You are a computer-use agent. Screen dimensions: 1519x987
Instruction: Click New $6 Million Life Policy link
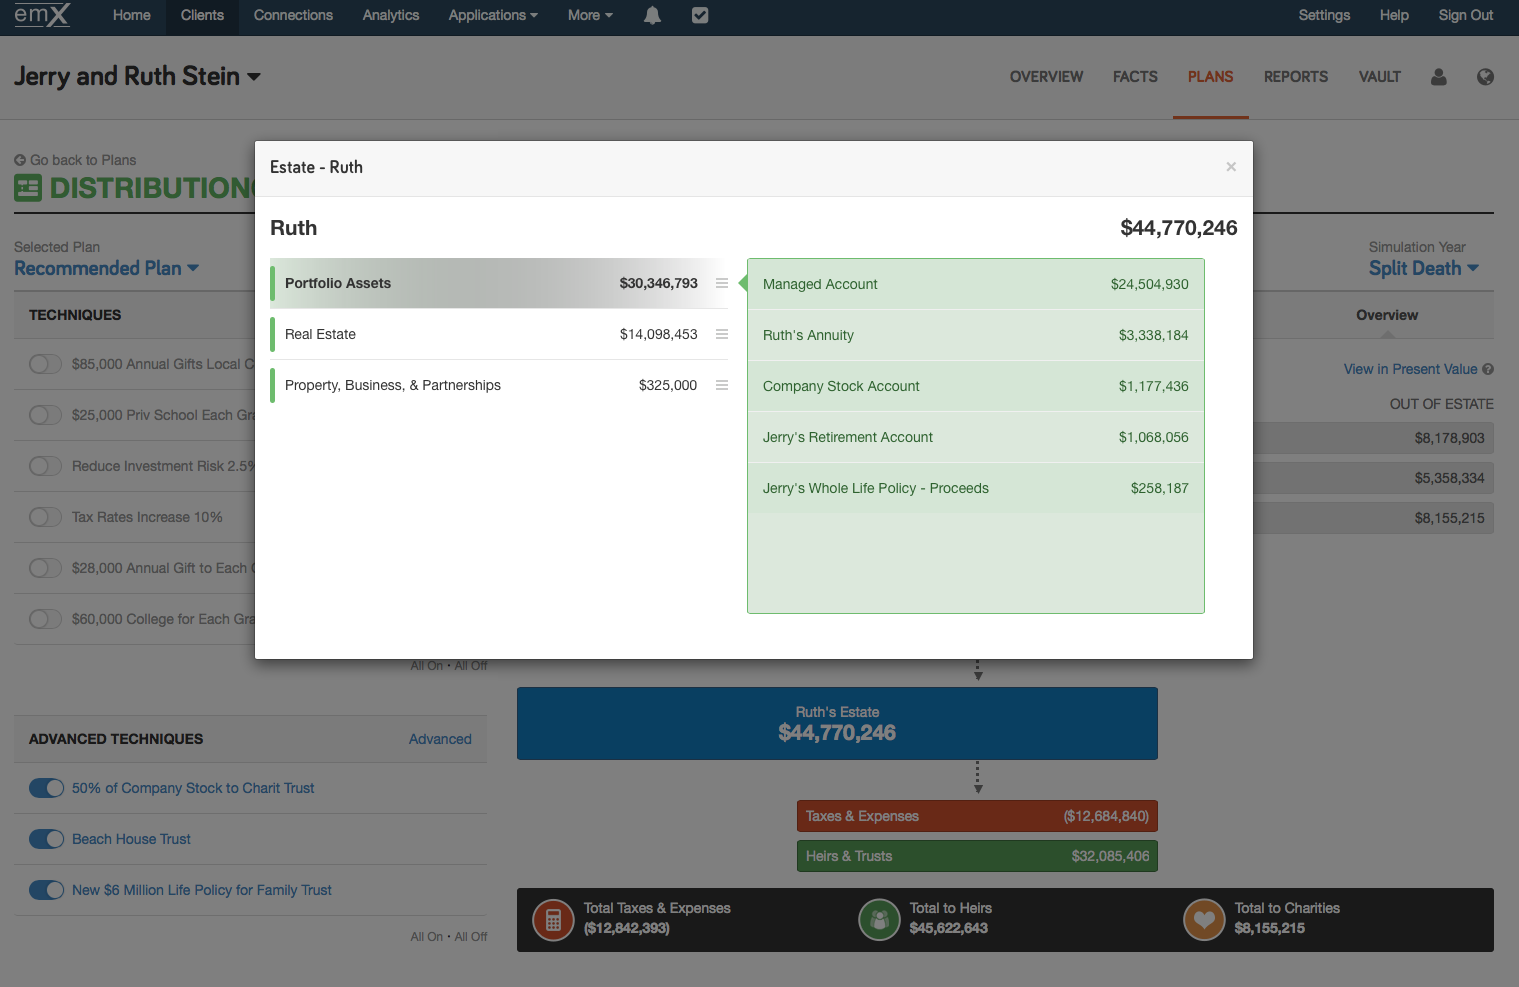pos(202,890)
